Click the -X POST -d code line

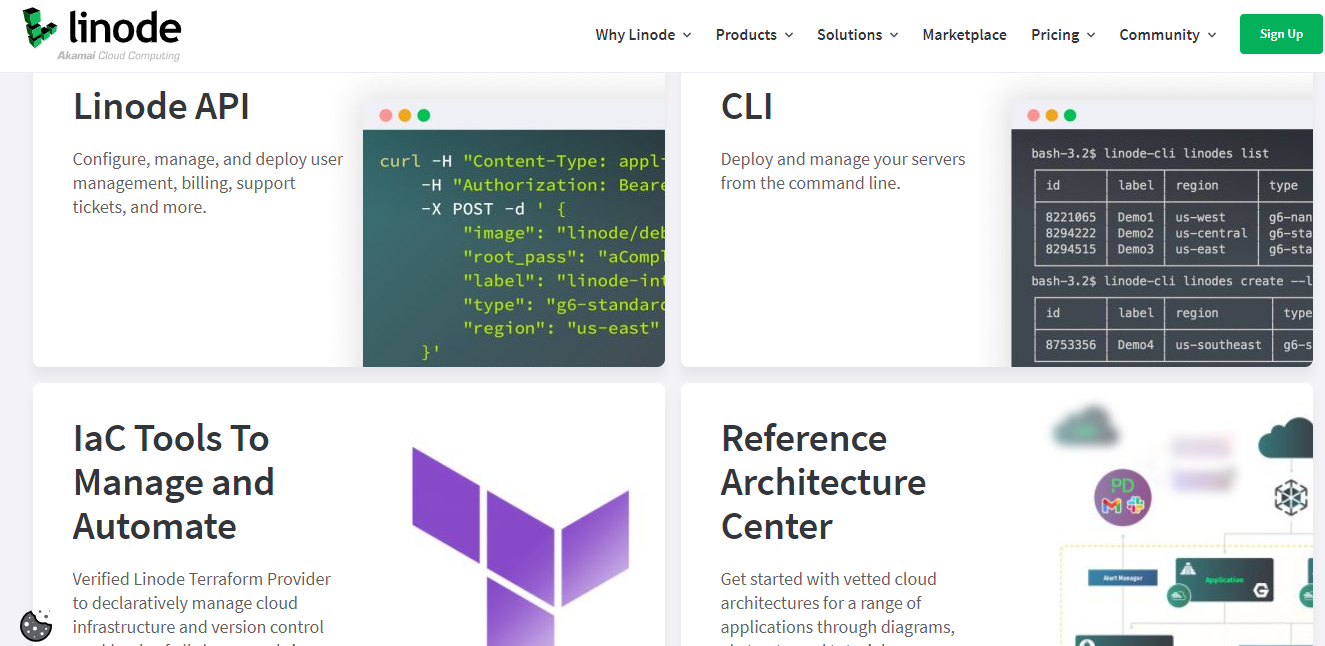[494, 209]
